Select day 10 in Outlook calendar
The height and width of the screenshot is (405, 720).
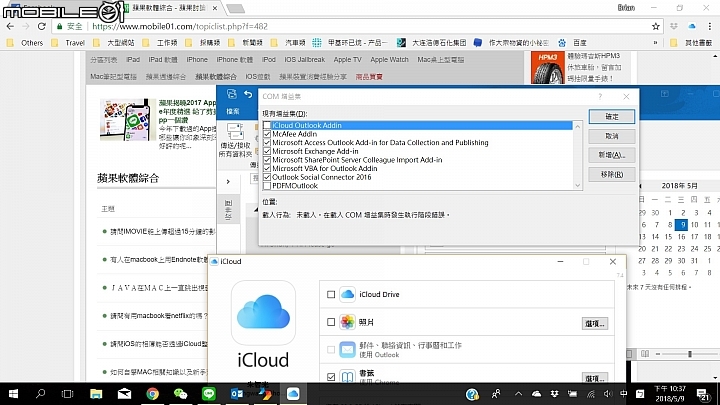point(694,225)
